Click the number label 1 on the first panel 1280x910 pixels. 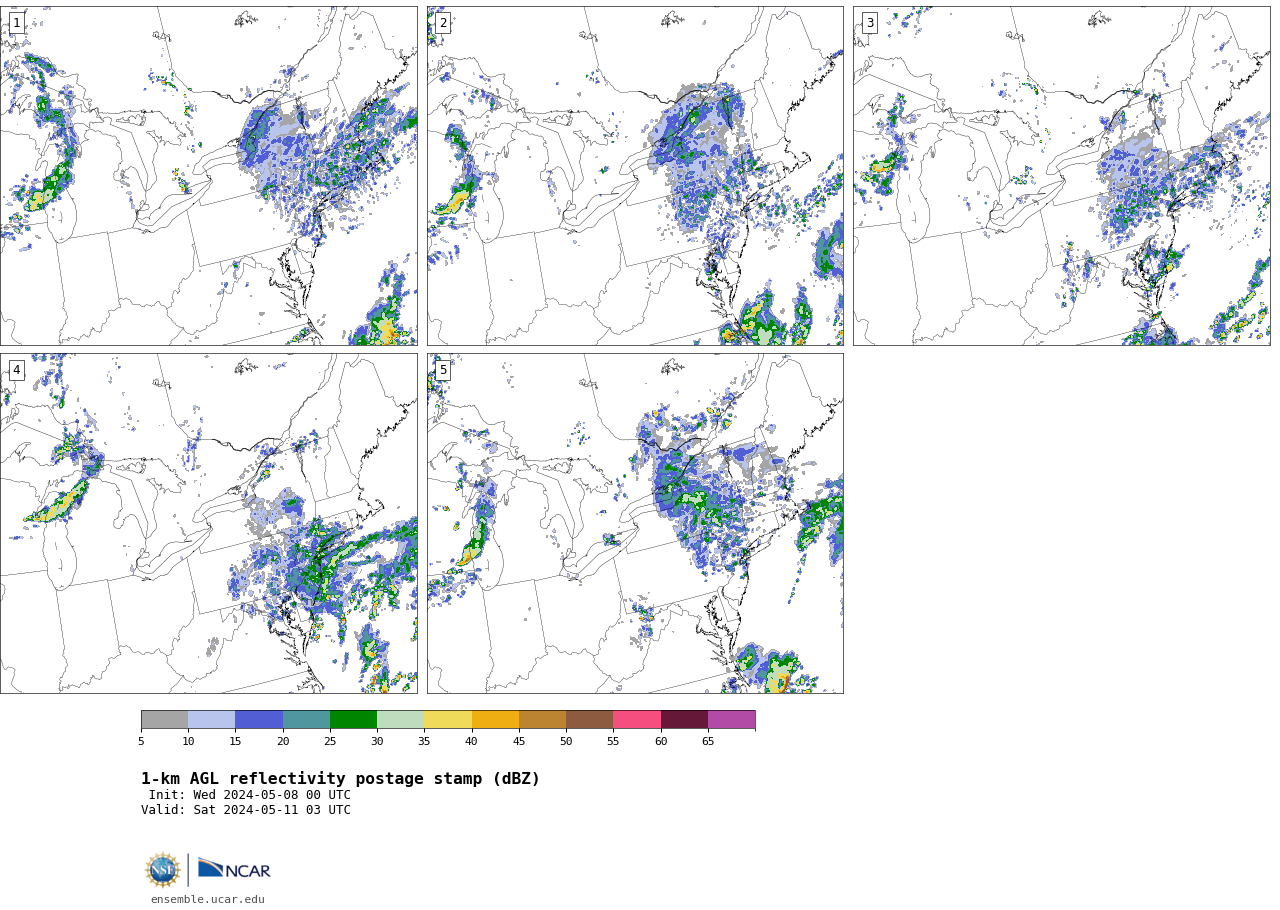point(17,23)
